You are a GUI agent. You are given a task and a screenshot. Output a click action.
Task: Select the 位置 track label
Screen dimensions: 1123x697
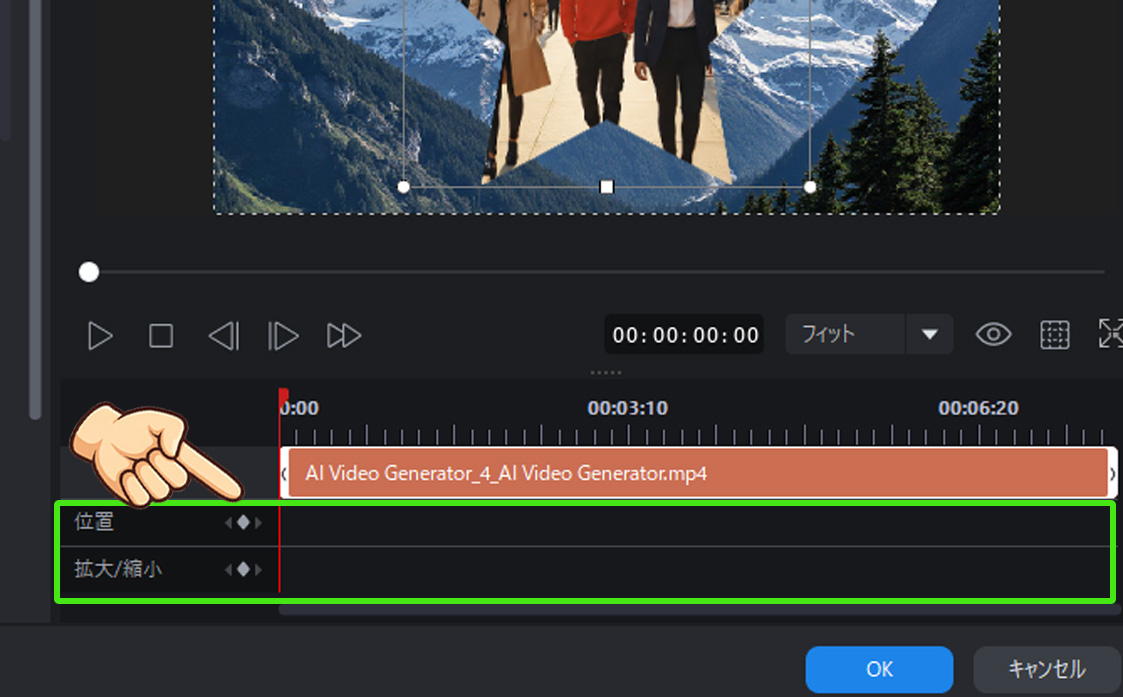[x=94, y=522]
